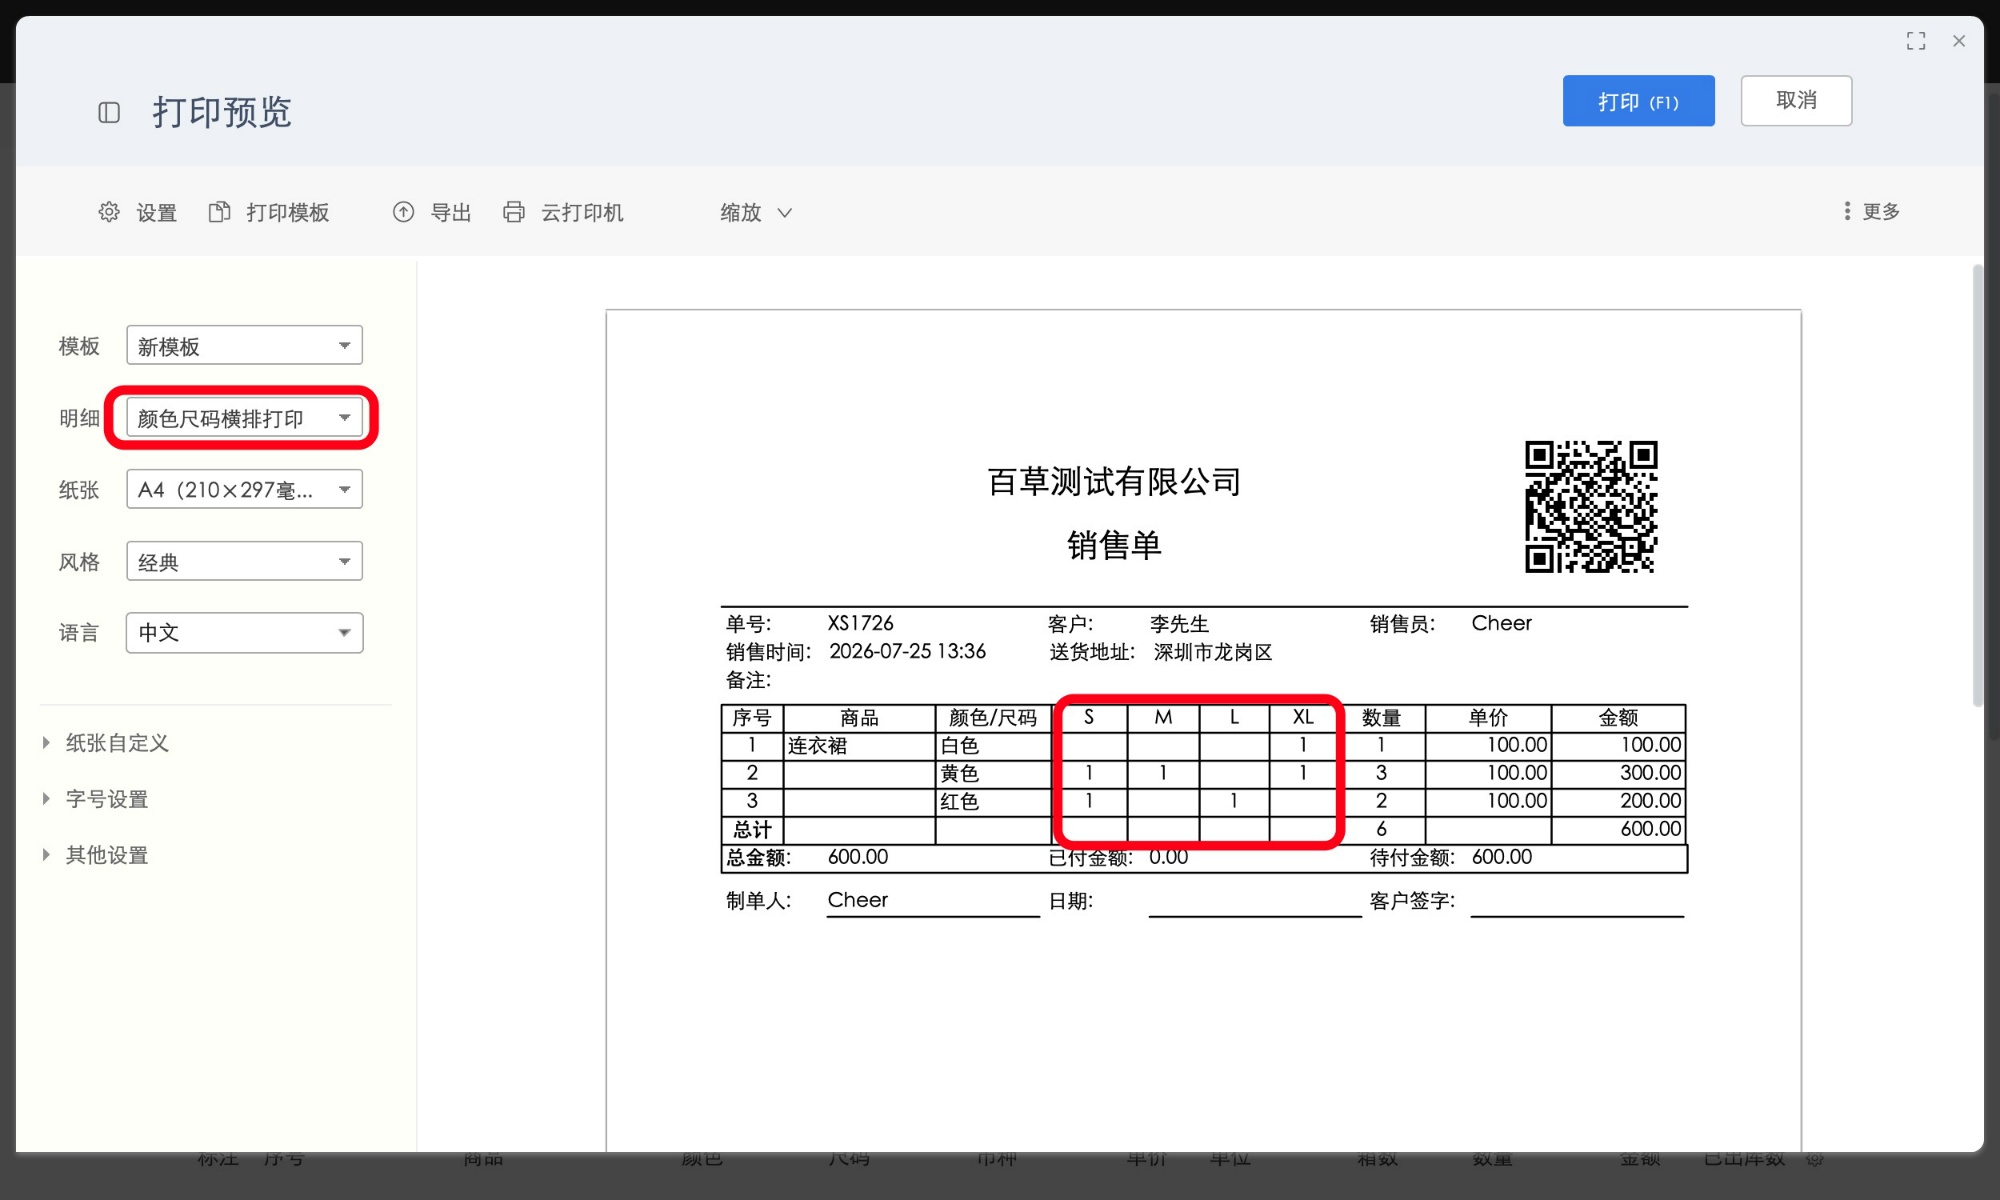Viewport: 2000px width, 1200px height.
Task: Open the 风格 dropdown showing 经典
Action: click(244, 561)
